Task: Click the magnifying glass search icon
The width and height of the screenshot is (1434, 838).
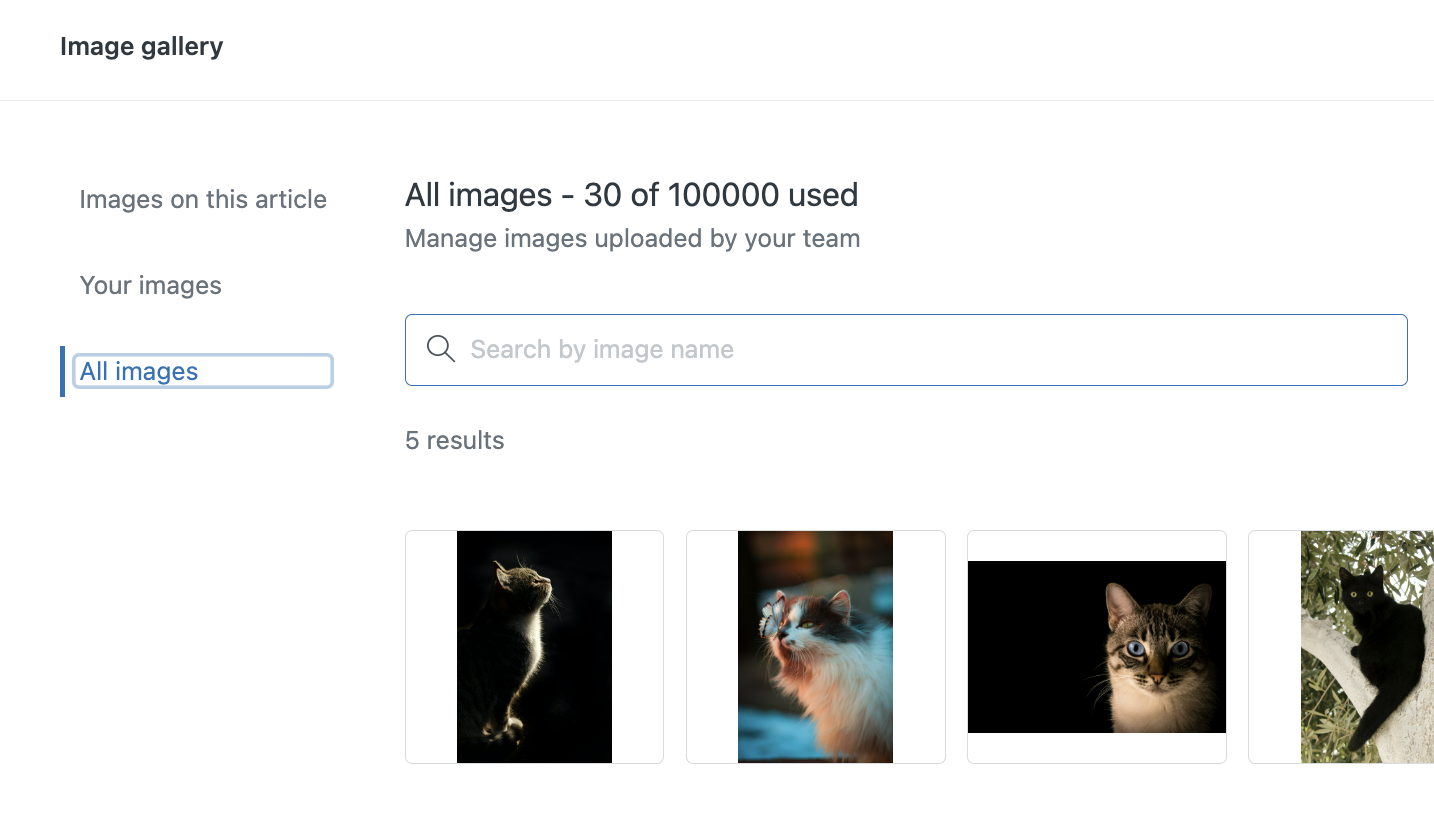Action: tap(441, 349)
